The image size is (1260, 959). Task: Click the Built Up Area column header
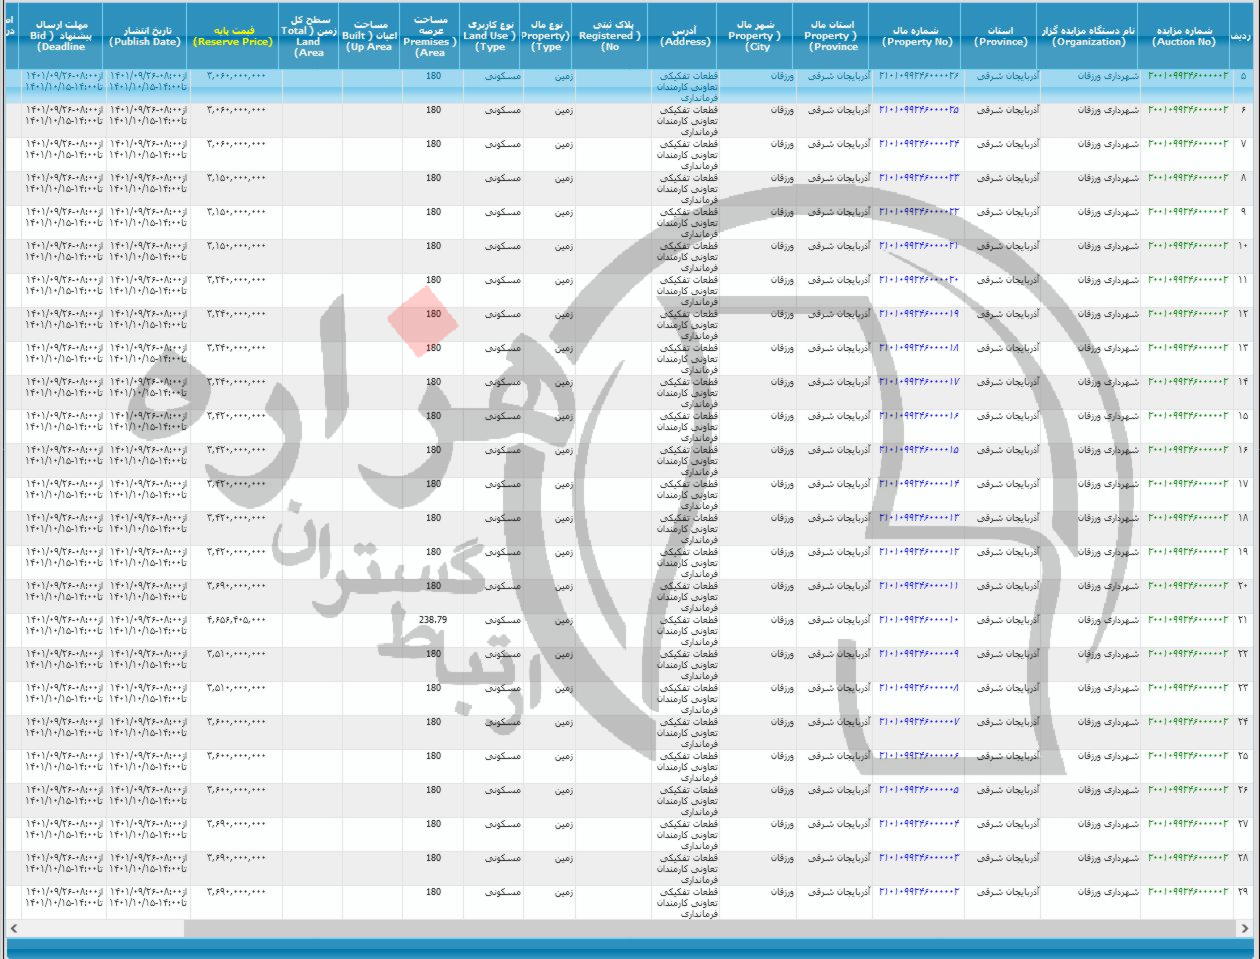click(x=367, y=36)
